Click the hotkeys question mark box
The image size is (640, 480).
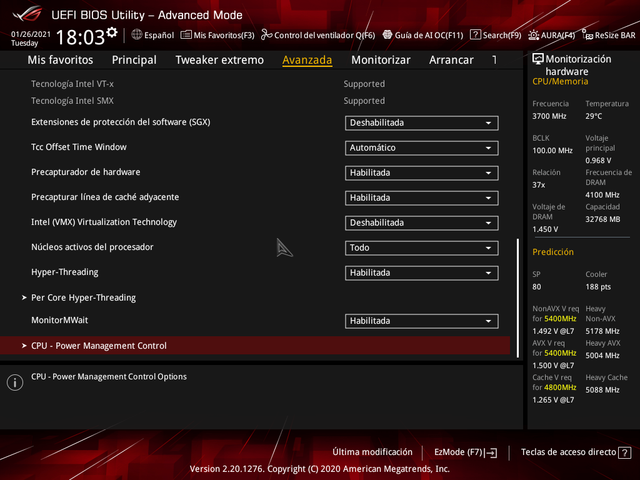pos(624,453)
